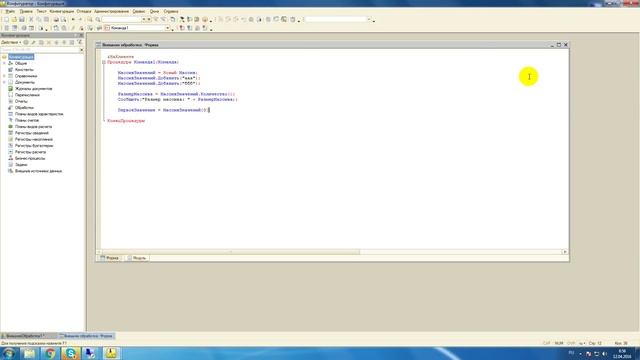The height and width of the screenshot is (360, 640).
Task: Switch to the Форма tab of the editor
Action: coord(109,258)
